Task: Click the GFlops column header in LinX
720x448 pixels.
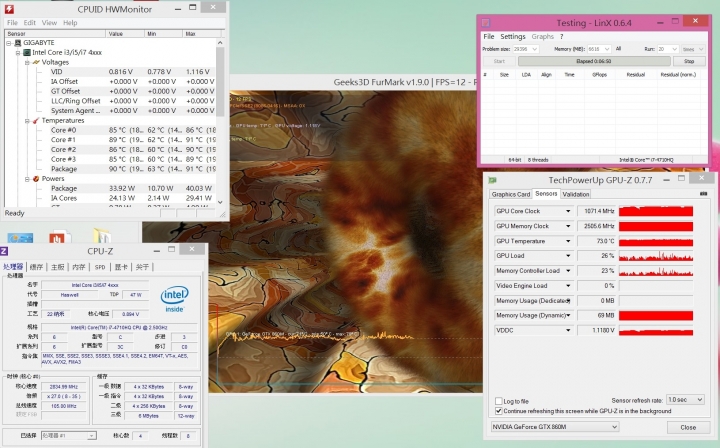Action: tap(599, 74)
